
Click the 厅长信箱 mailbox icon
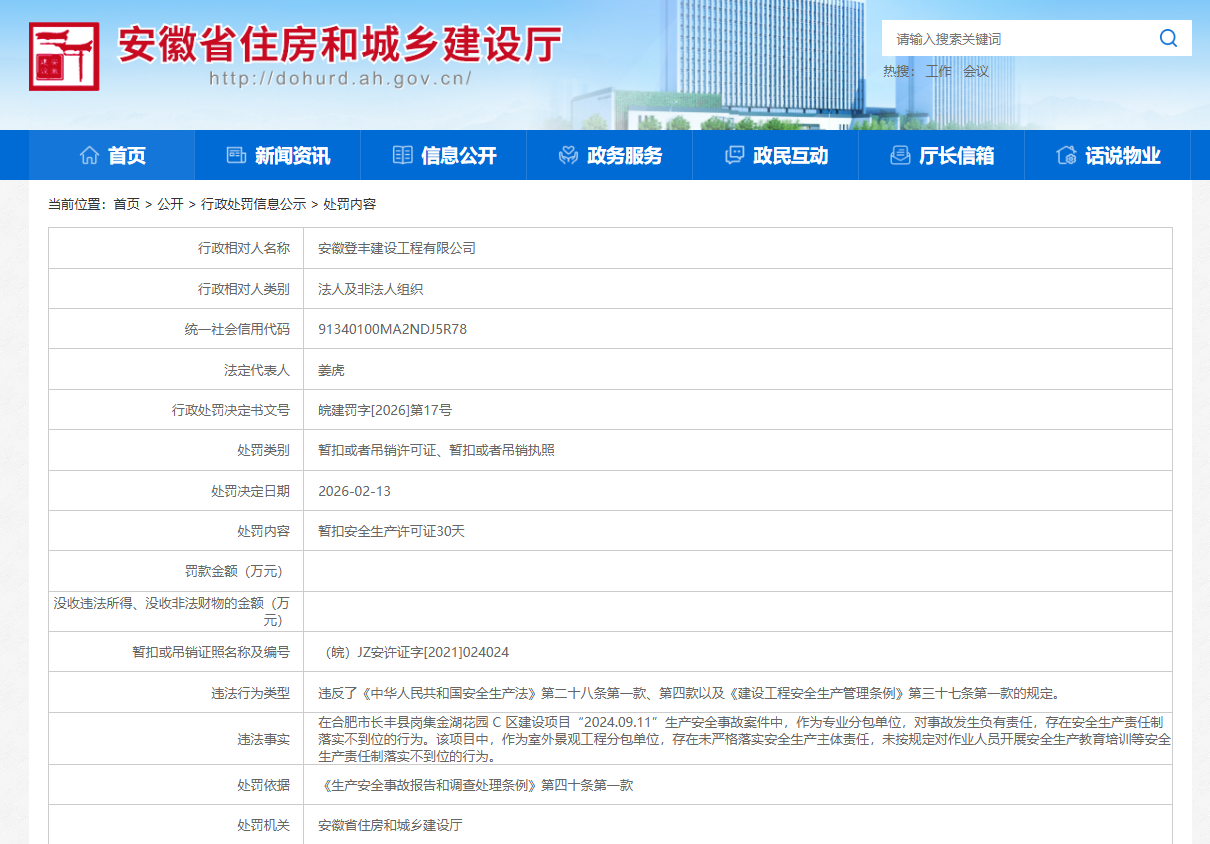coord(900,156)
